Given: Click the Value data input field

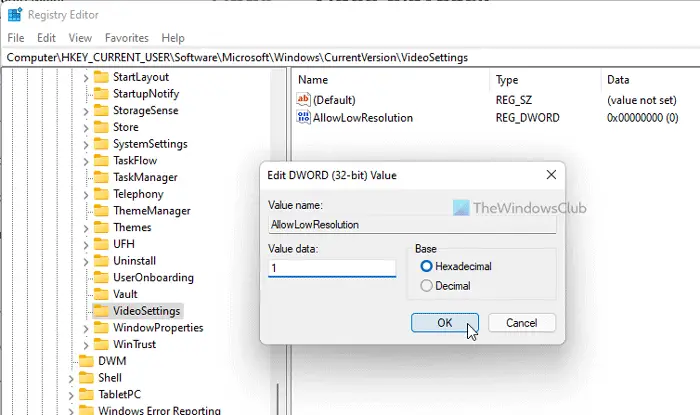Looking at the screenshot, I should pyautogui.click(x=332, y=268).
